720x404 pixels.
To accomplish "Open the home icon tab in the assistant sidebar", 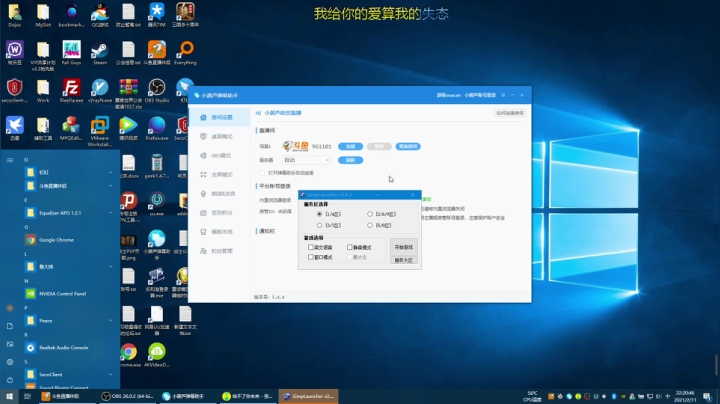I will (x=219, y=118).
